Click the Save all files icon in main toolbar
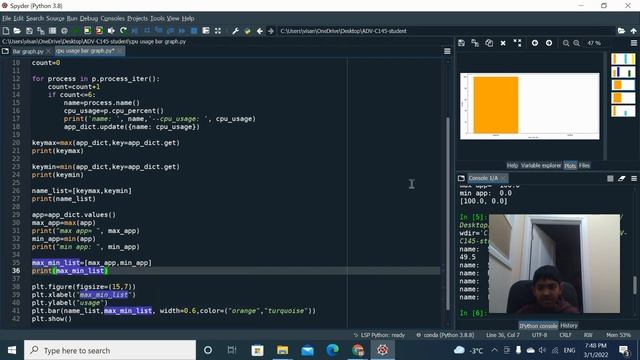 pyautogui.click(x=40, y=31)
